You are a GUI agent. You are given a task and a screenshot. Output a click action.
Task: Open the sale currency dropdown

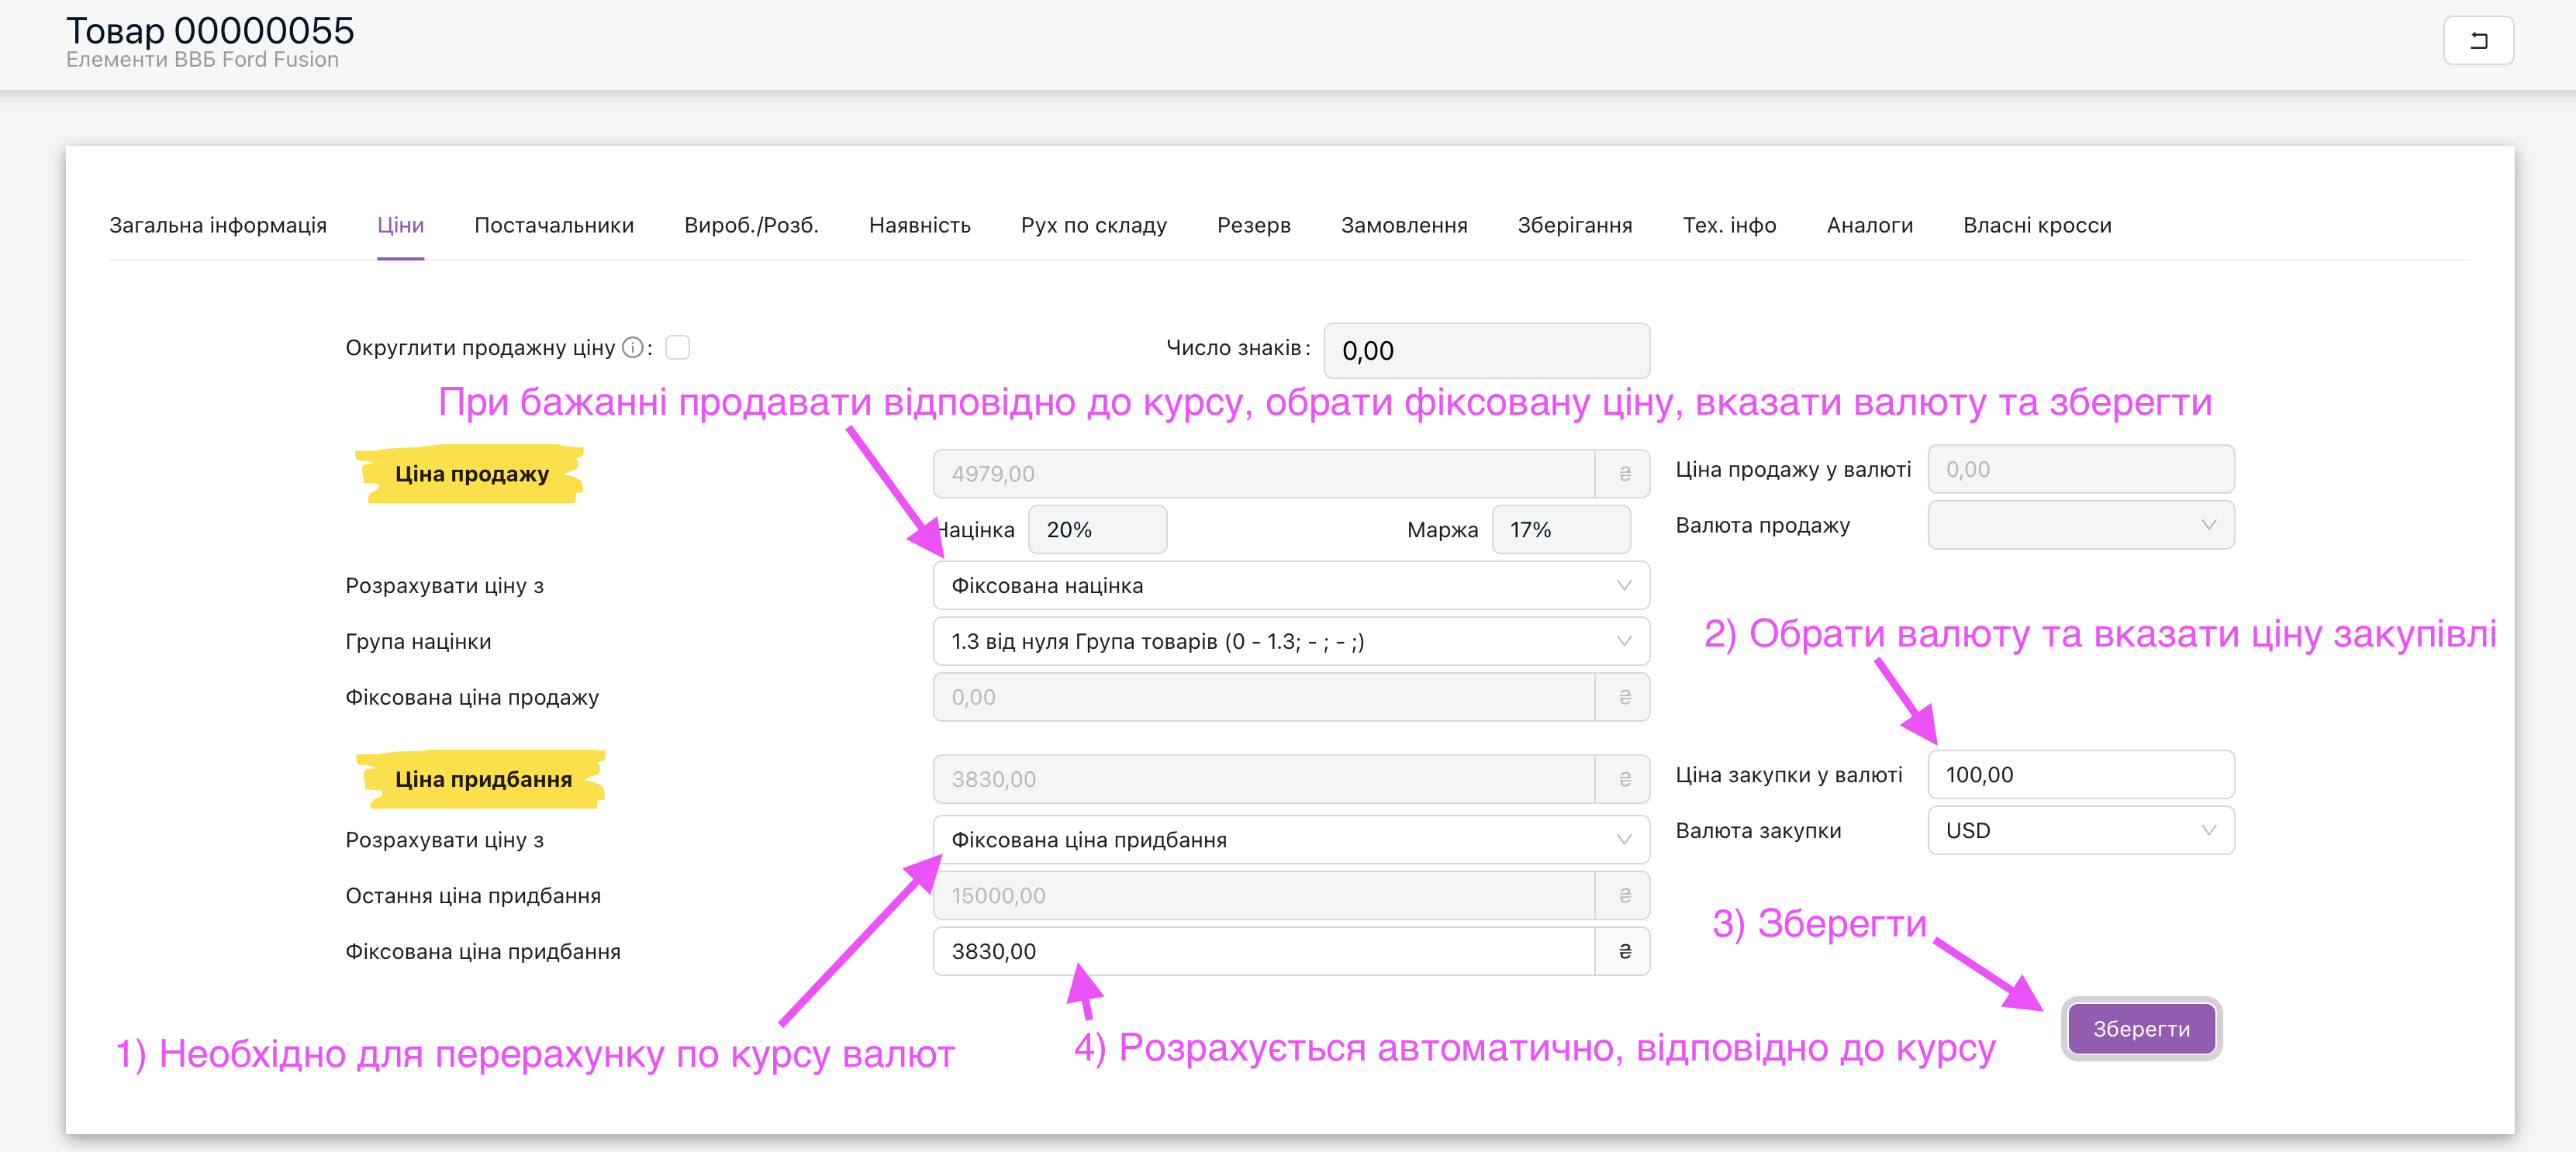[x=2080, y=525]
